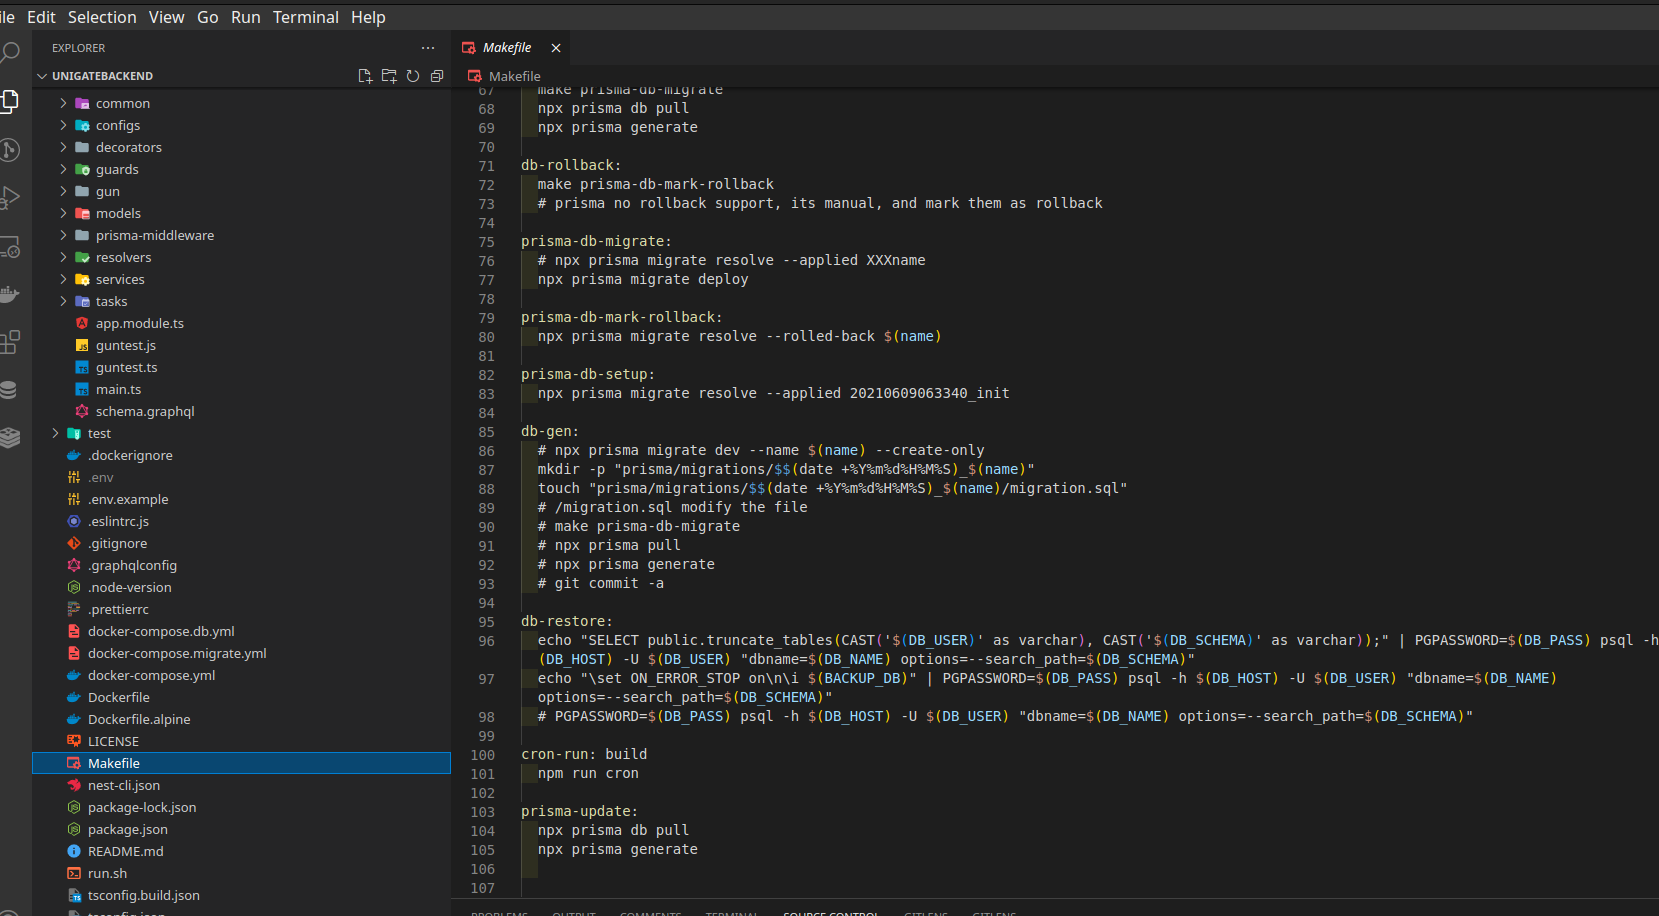The image size is (1659, 916).
Task: Open README.md from the file tree
Action: pyautogui.click(x=125, y=851)
